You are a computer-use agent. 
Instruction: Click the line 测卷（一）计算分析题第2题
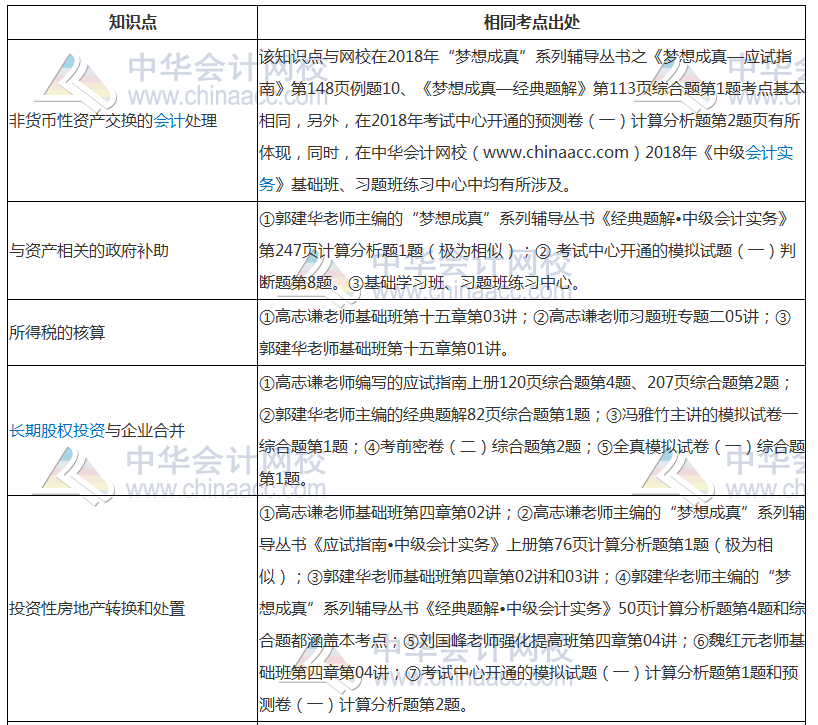pos(364,705)
